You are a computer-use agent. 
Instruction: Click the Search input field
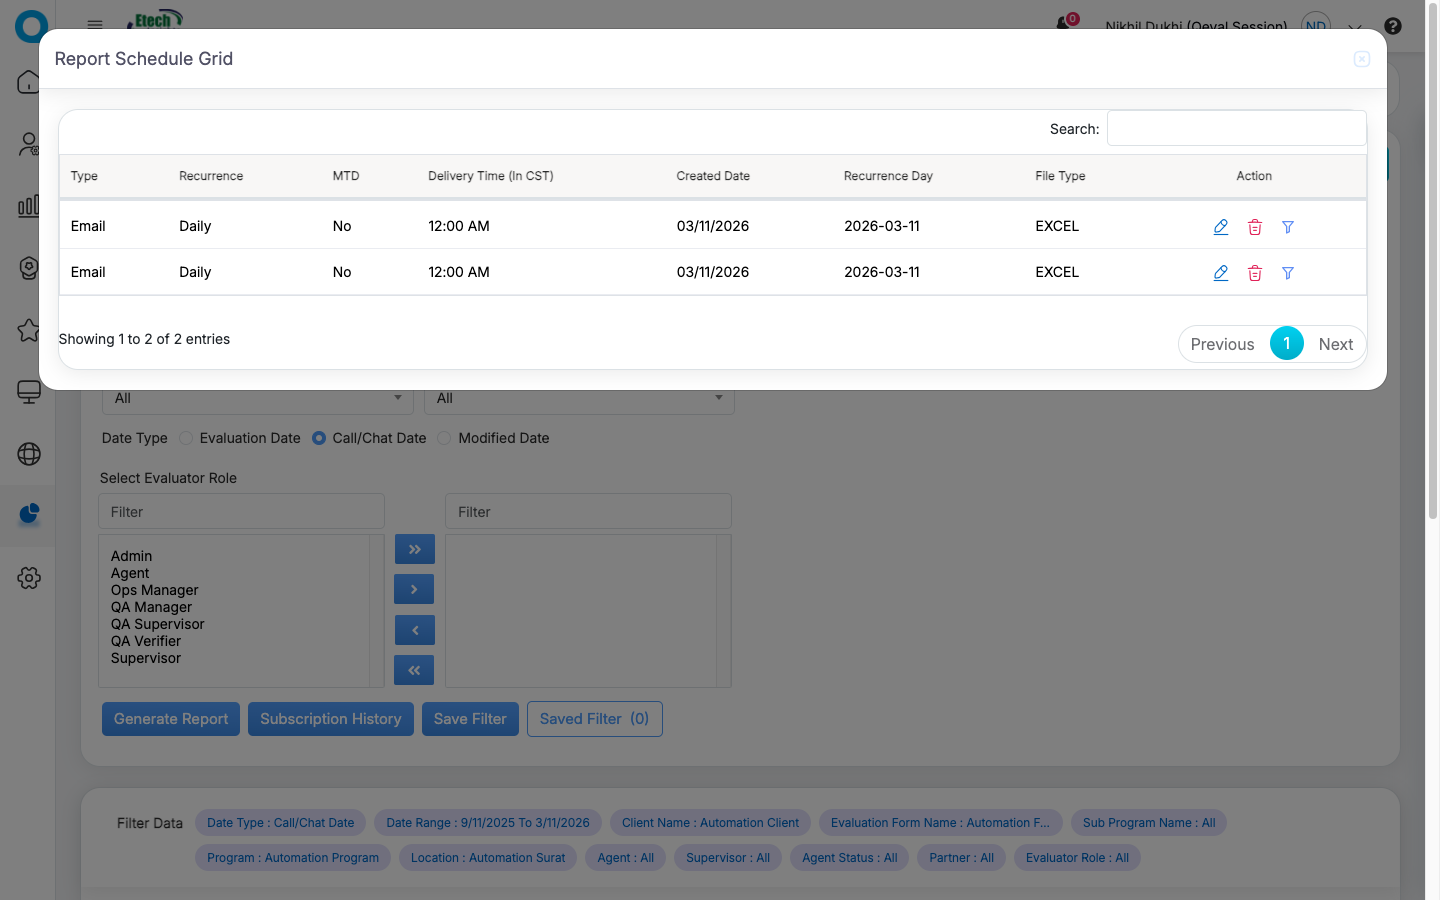pos(1236,128)
